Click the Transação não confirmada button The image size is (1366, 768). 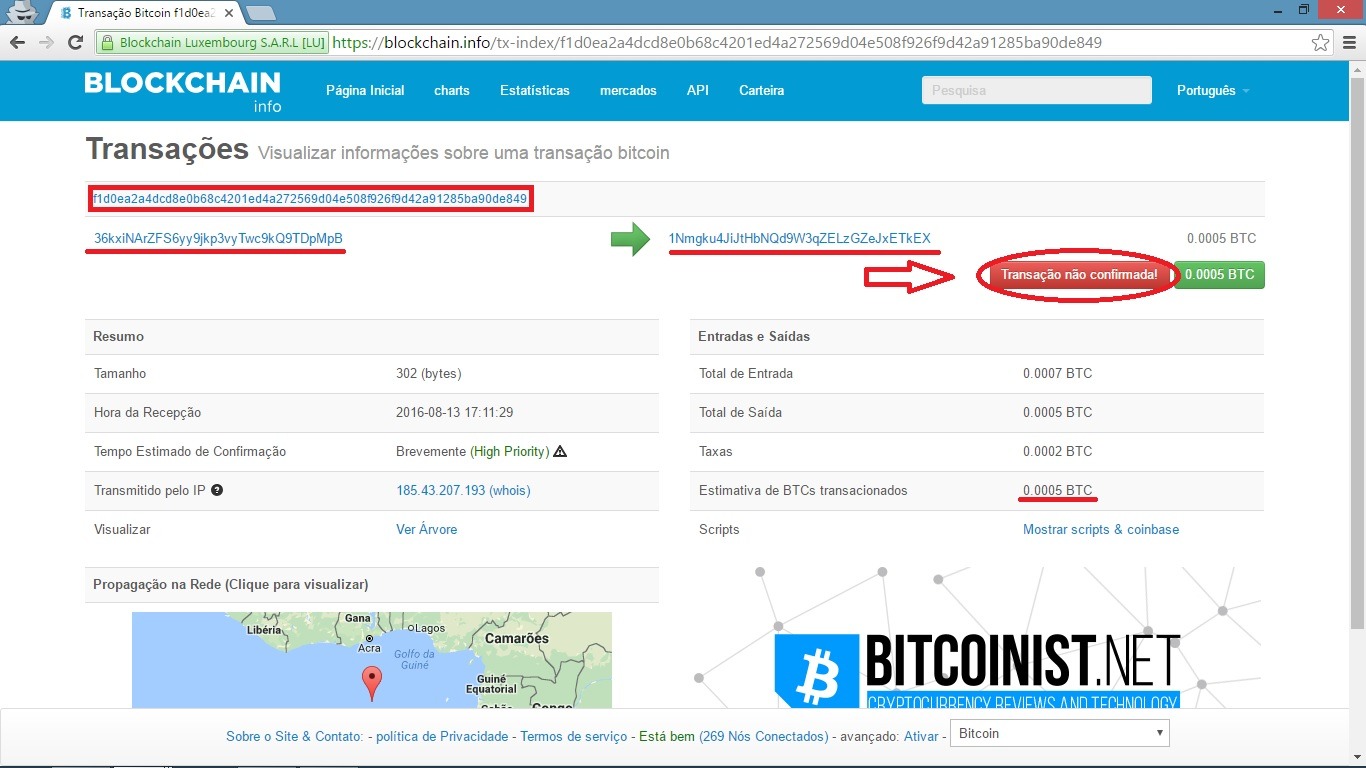(1079, 275)
